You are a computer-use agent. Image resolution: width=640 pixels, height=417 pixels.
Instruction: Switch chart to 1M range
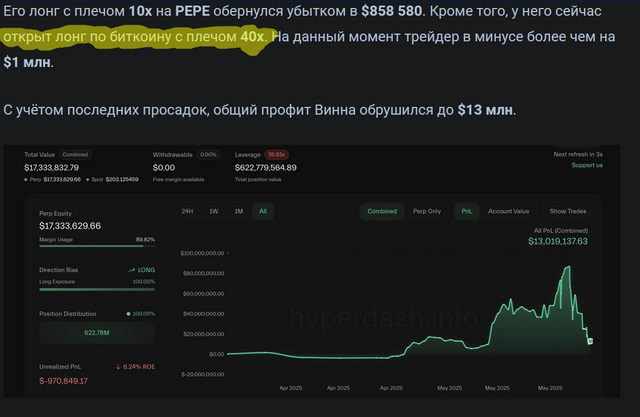click(238, 211)
